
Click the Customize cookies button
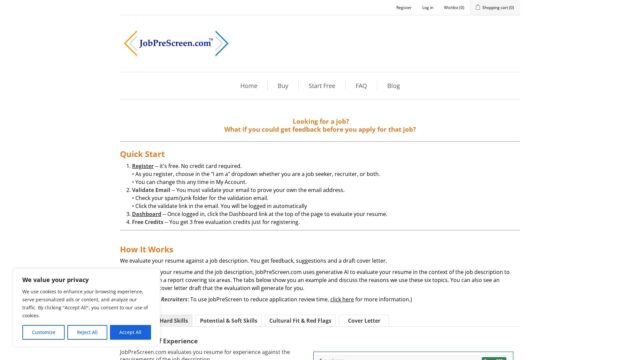[43, 332]
